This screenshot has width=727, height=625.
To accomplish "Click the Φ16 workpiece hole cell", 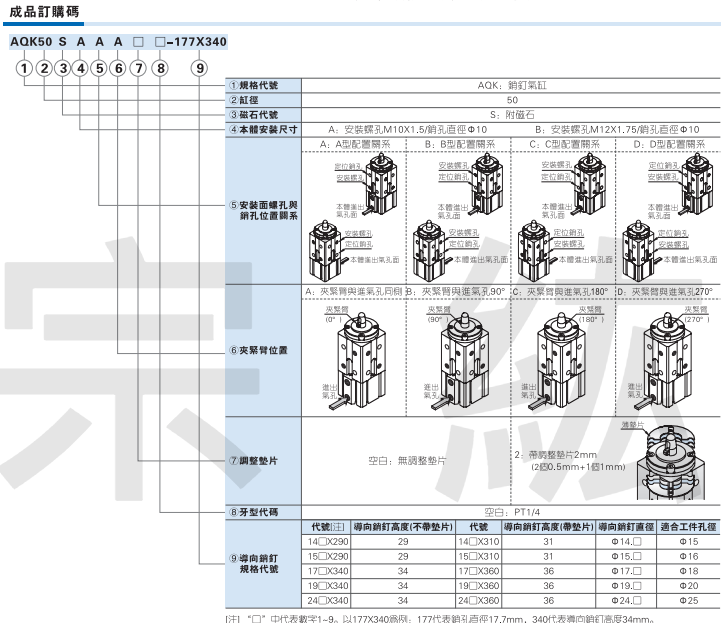I will click(689, 556).
